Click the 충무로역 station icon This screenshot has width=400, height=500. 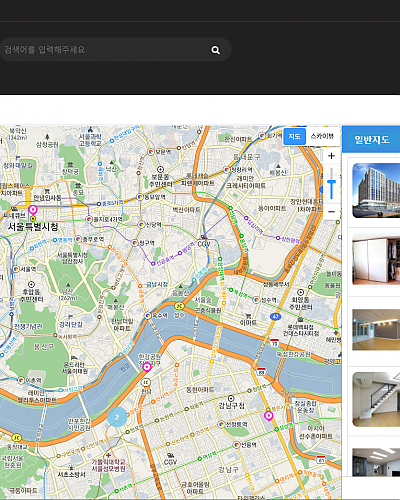click(78, 239)
